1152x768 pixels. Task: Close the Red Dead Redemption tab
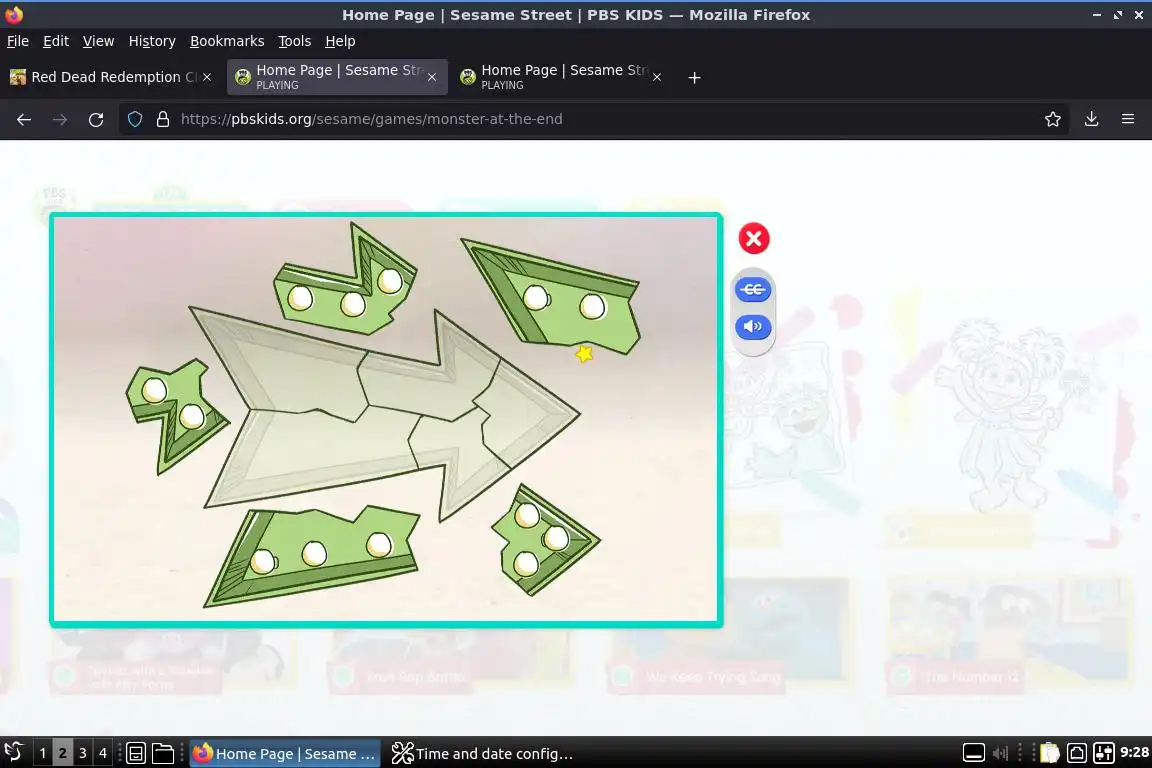pos(207,77)
